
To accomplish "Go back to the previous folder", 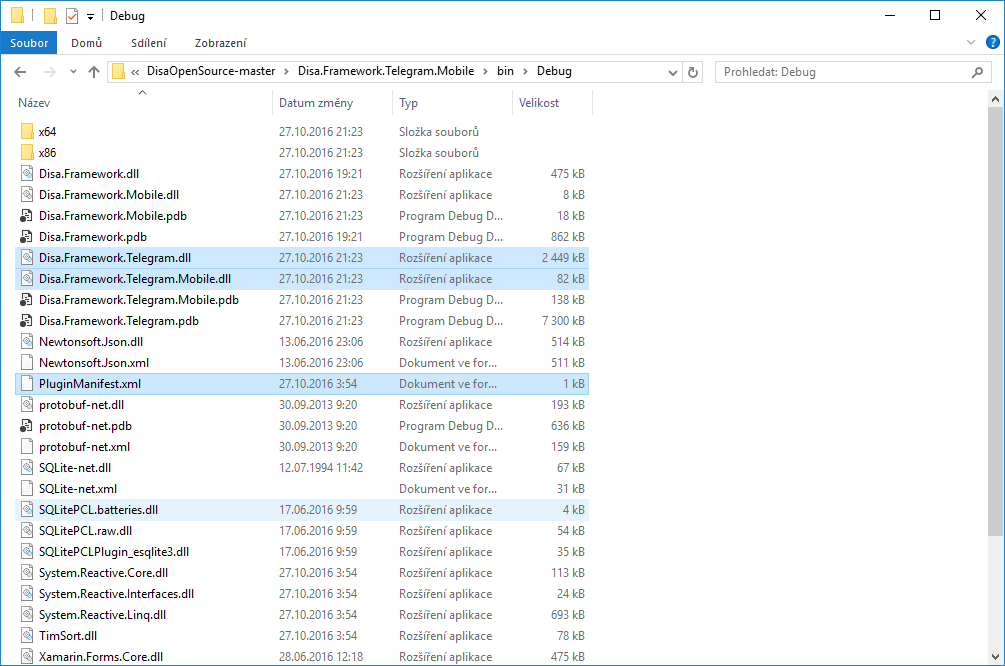I will (x=21, y=72).
